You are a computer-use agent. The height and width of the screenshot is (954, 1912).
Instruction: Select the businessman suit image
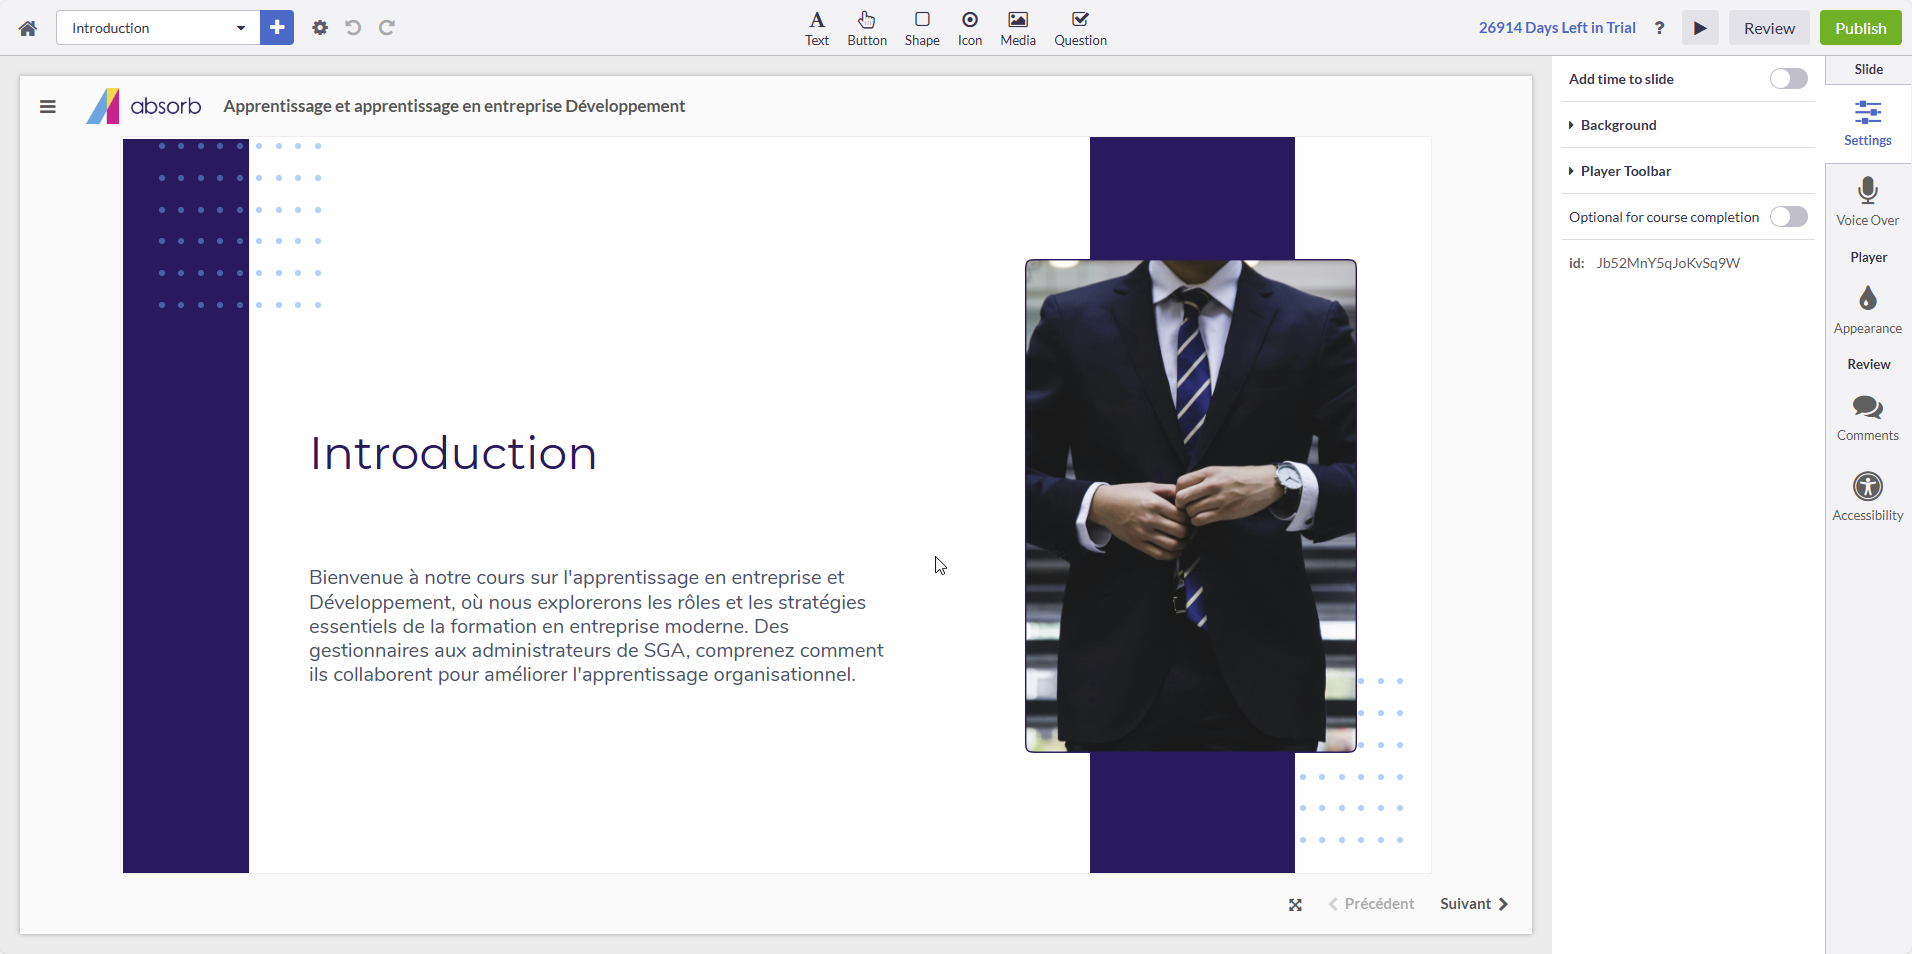pos(1191,506)
